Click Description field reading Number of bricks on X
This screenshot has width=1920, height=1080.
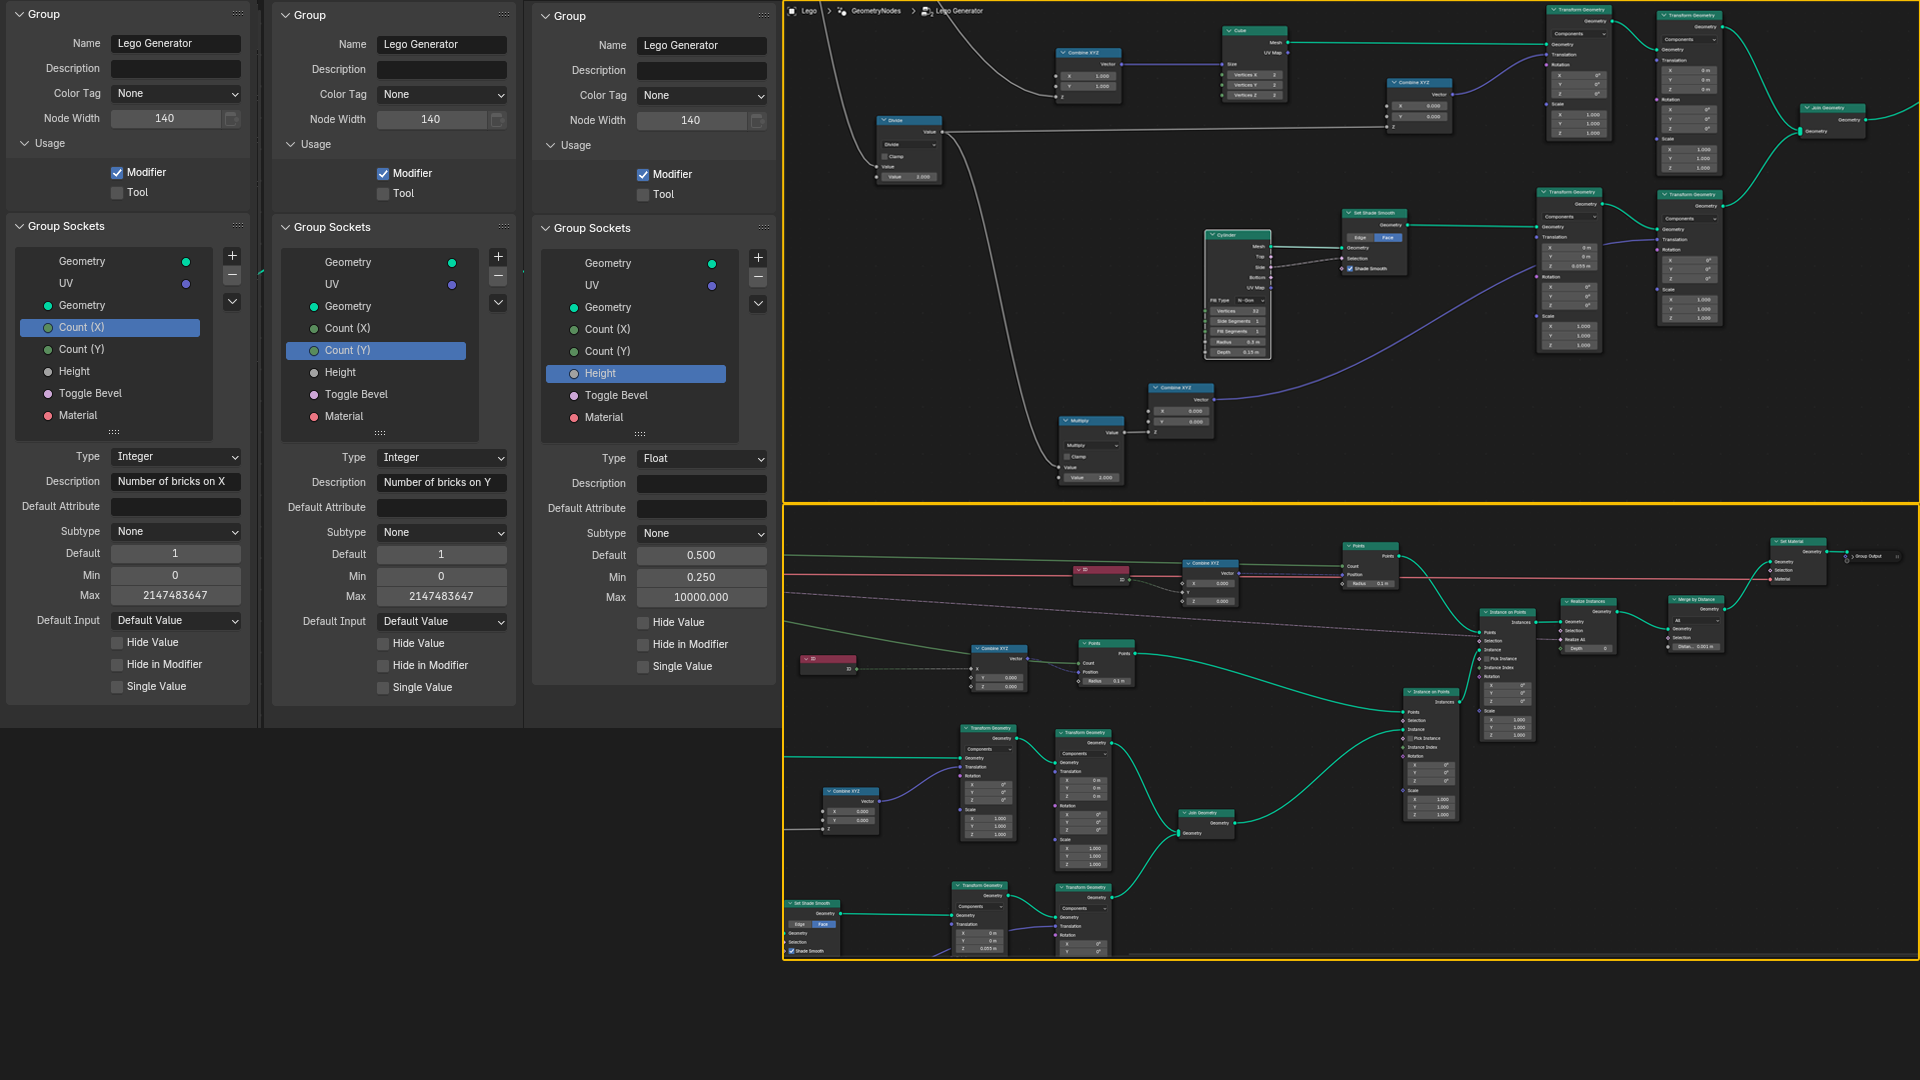tap(176, 482)
